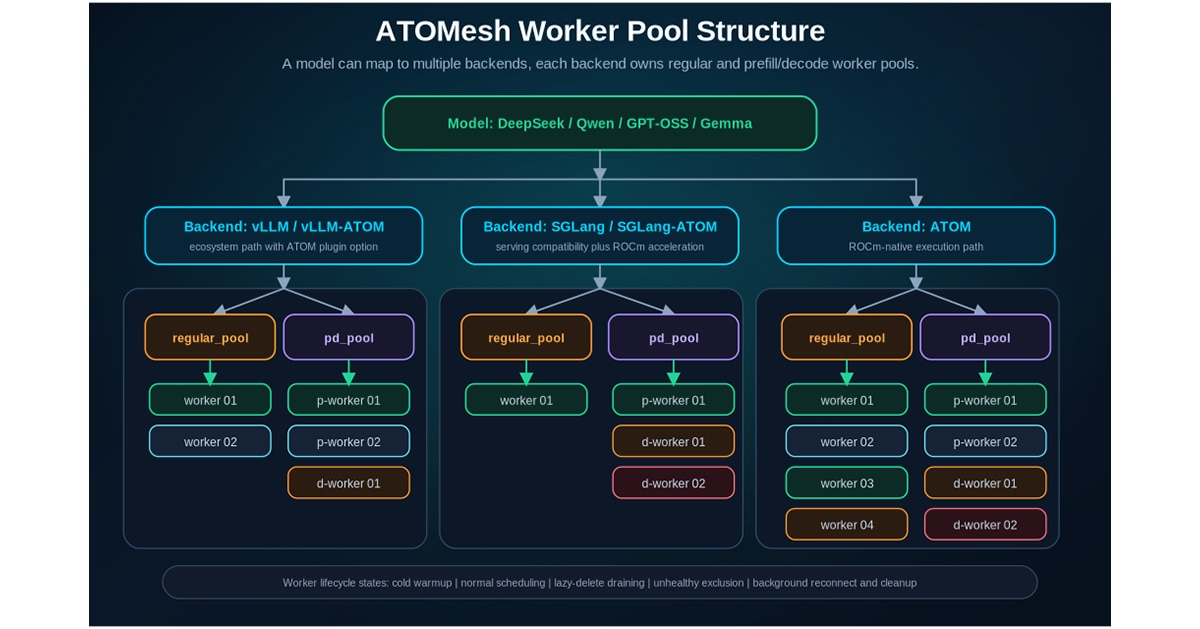Click the 'serving compatibility plus ROCm acceleration' caption
The width and height of the screenshot is (1200, 629).
tap(600, 246)
